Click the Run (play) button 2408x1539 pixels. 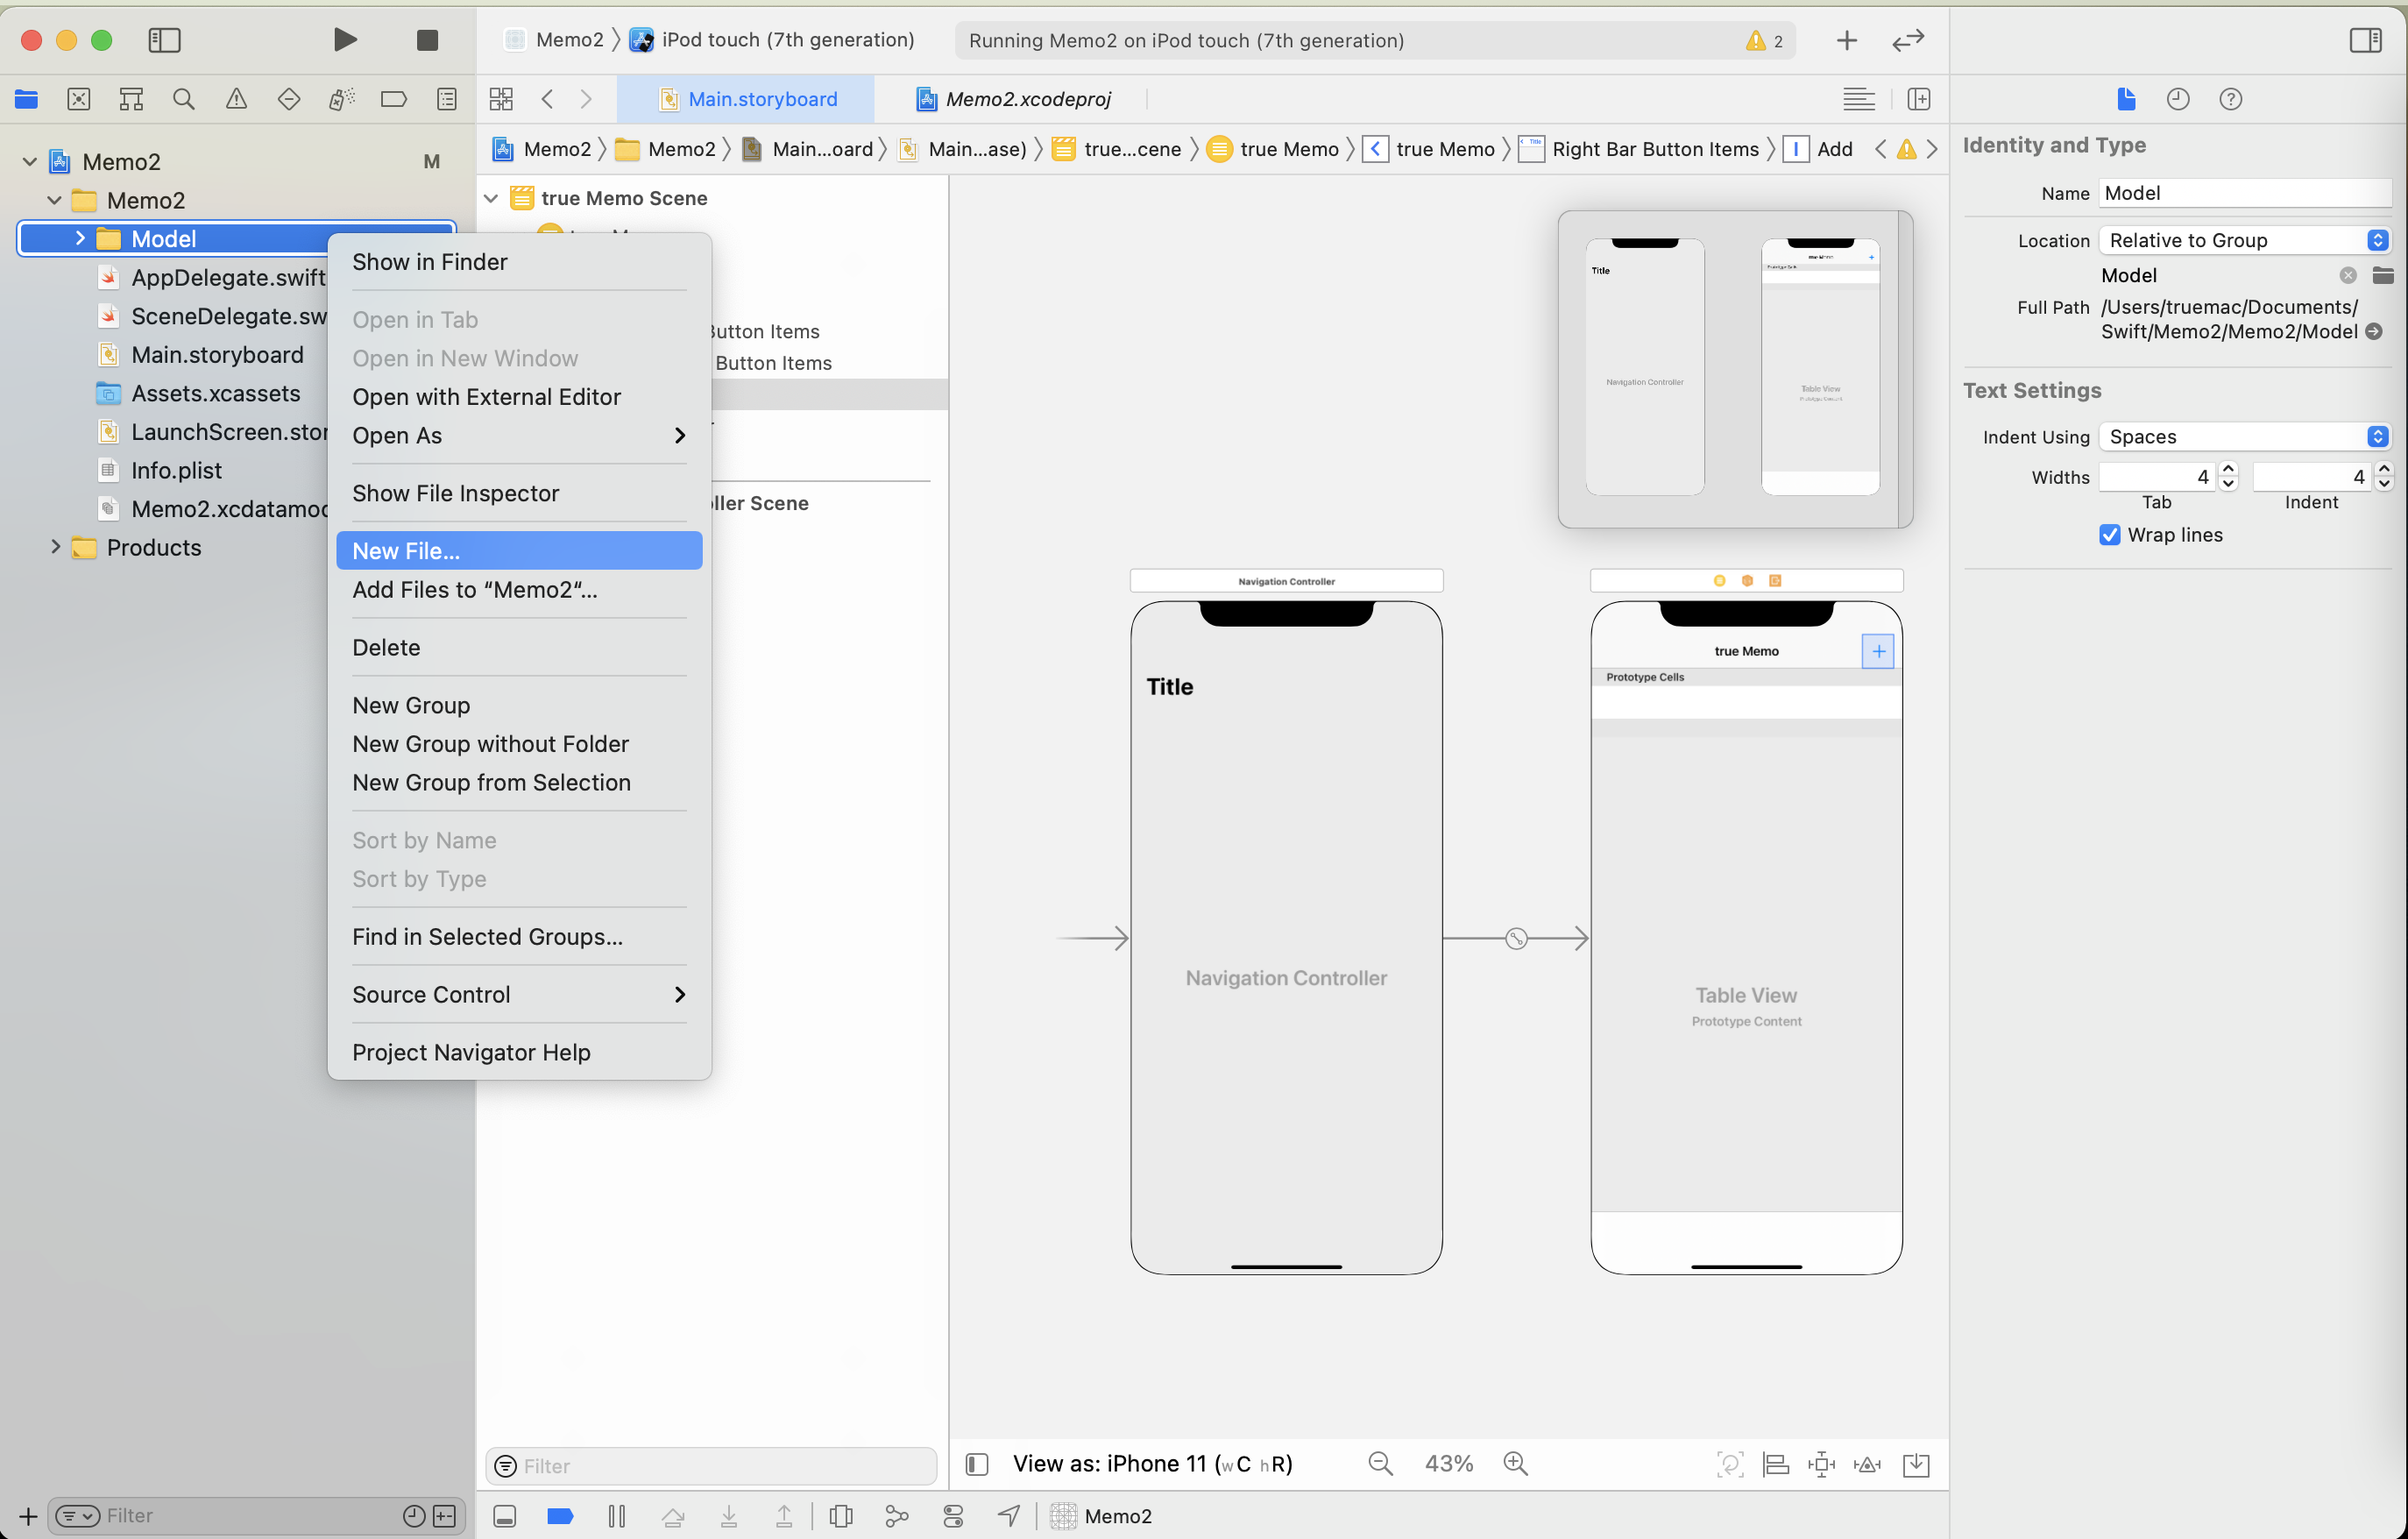click(344, 40)
